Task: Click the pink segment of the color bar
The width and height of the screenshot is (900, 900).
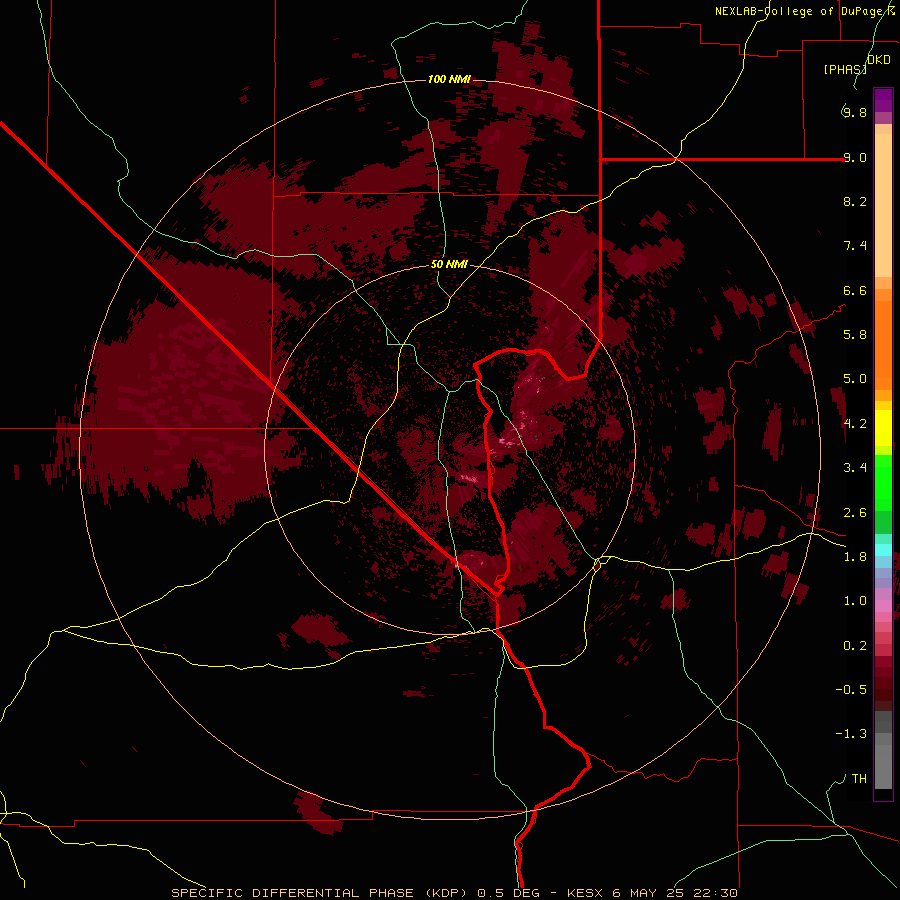Action: (883, 606)
